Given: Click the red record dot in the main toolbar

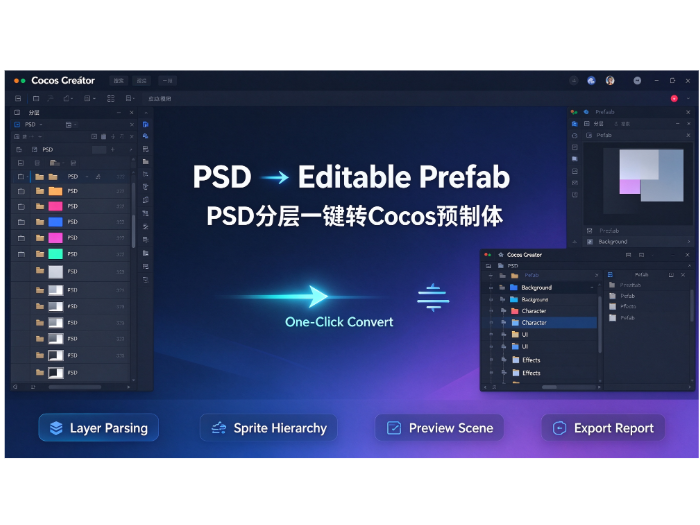Looking at the screenshot, I should (674, 98).
